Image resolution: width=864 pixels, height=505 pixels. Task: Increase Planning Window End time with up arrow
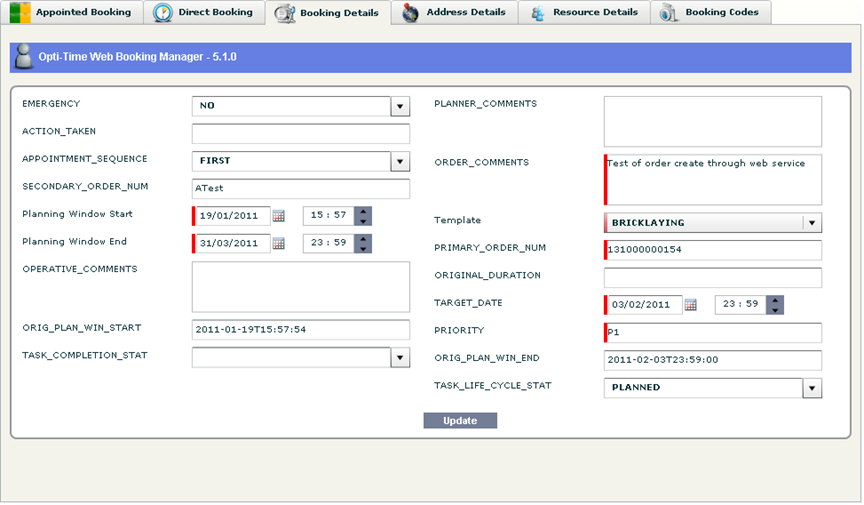coord(363,239)
